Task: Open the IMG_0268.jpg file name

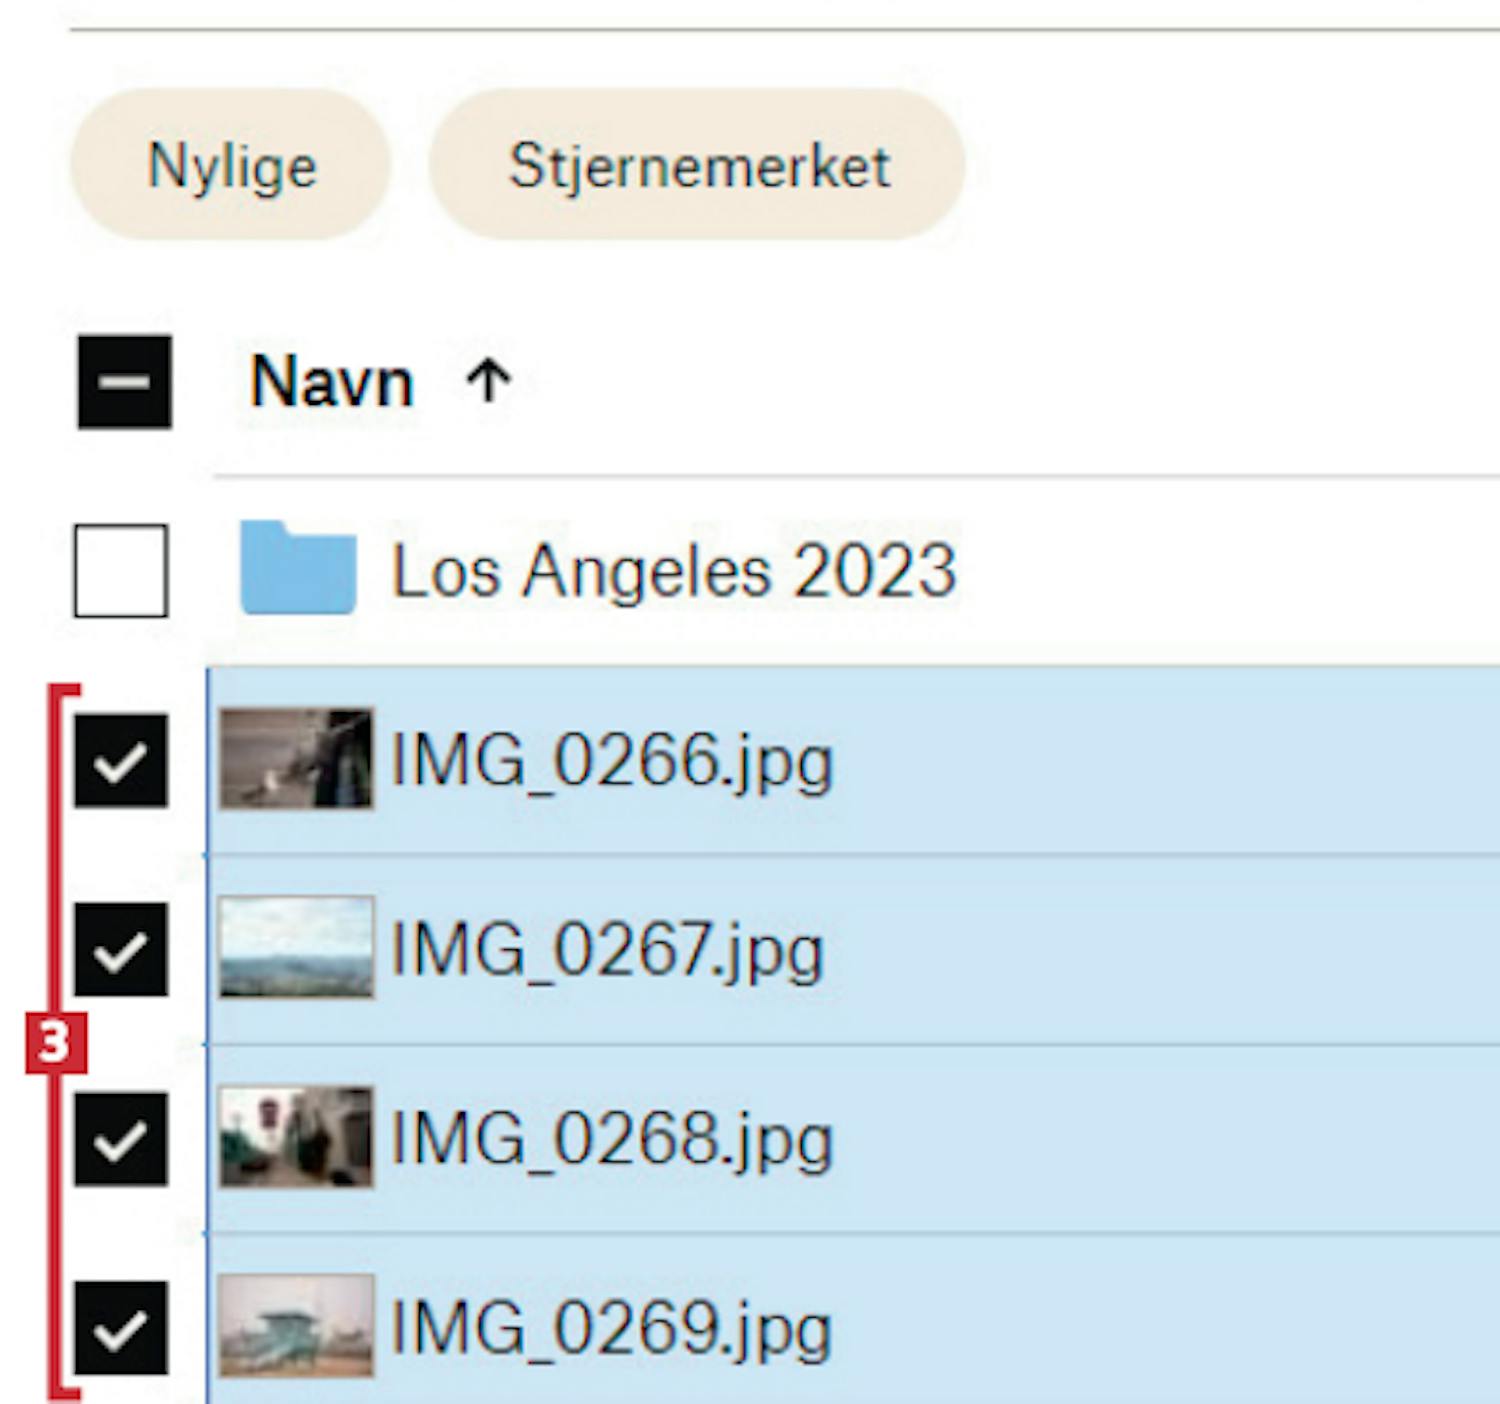Action: (611, 1140)
